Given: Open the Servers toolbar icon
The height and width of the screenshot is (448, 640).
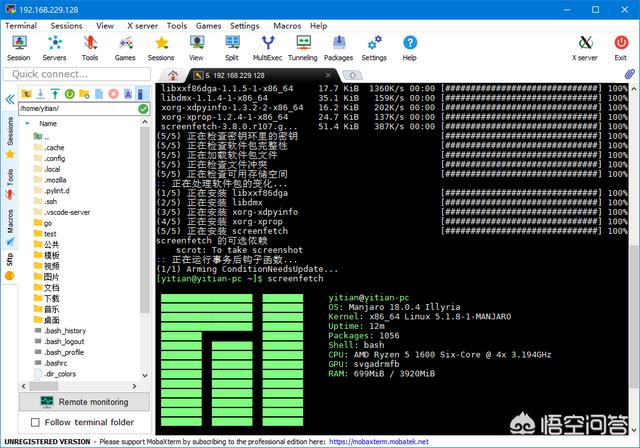Looking at the screenshot, I should 54,48.
